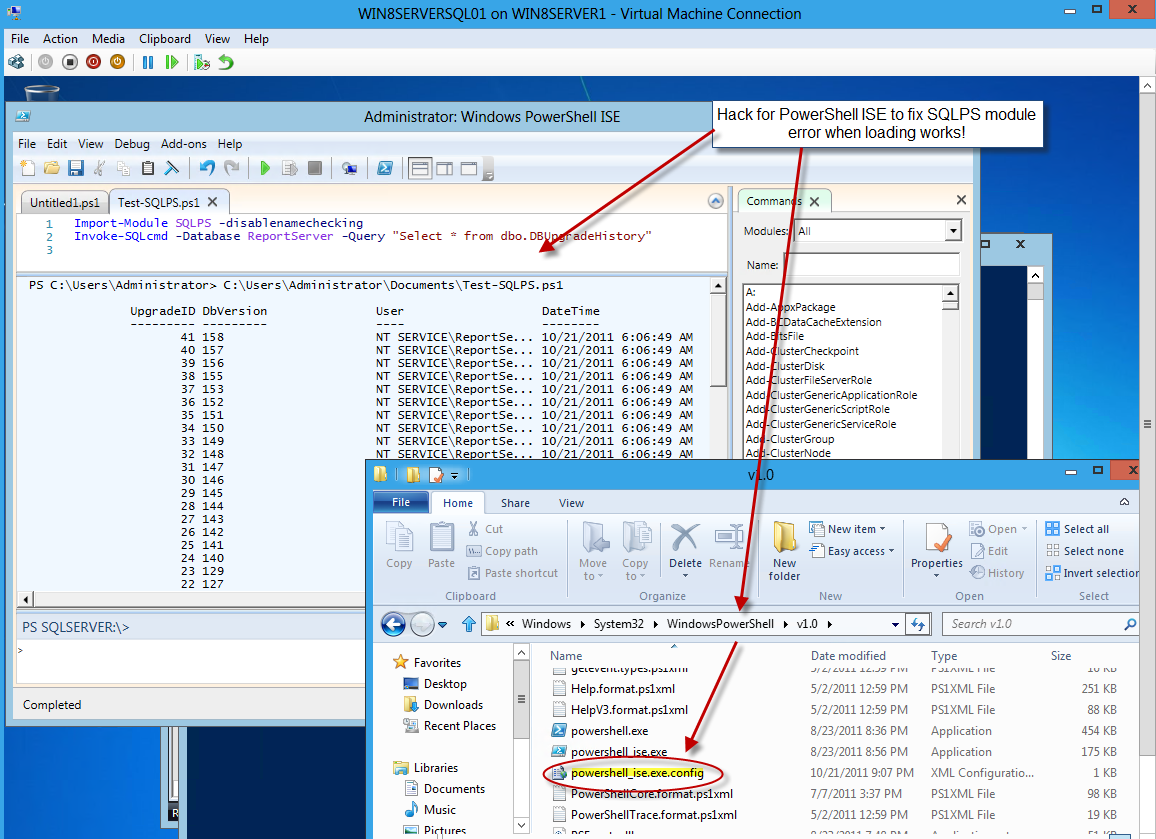Click the green Reset VM icon
This screenshot has width=1156, height=839.
coord(172,63)
